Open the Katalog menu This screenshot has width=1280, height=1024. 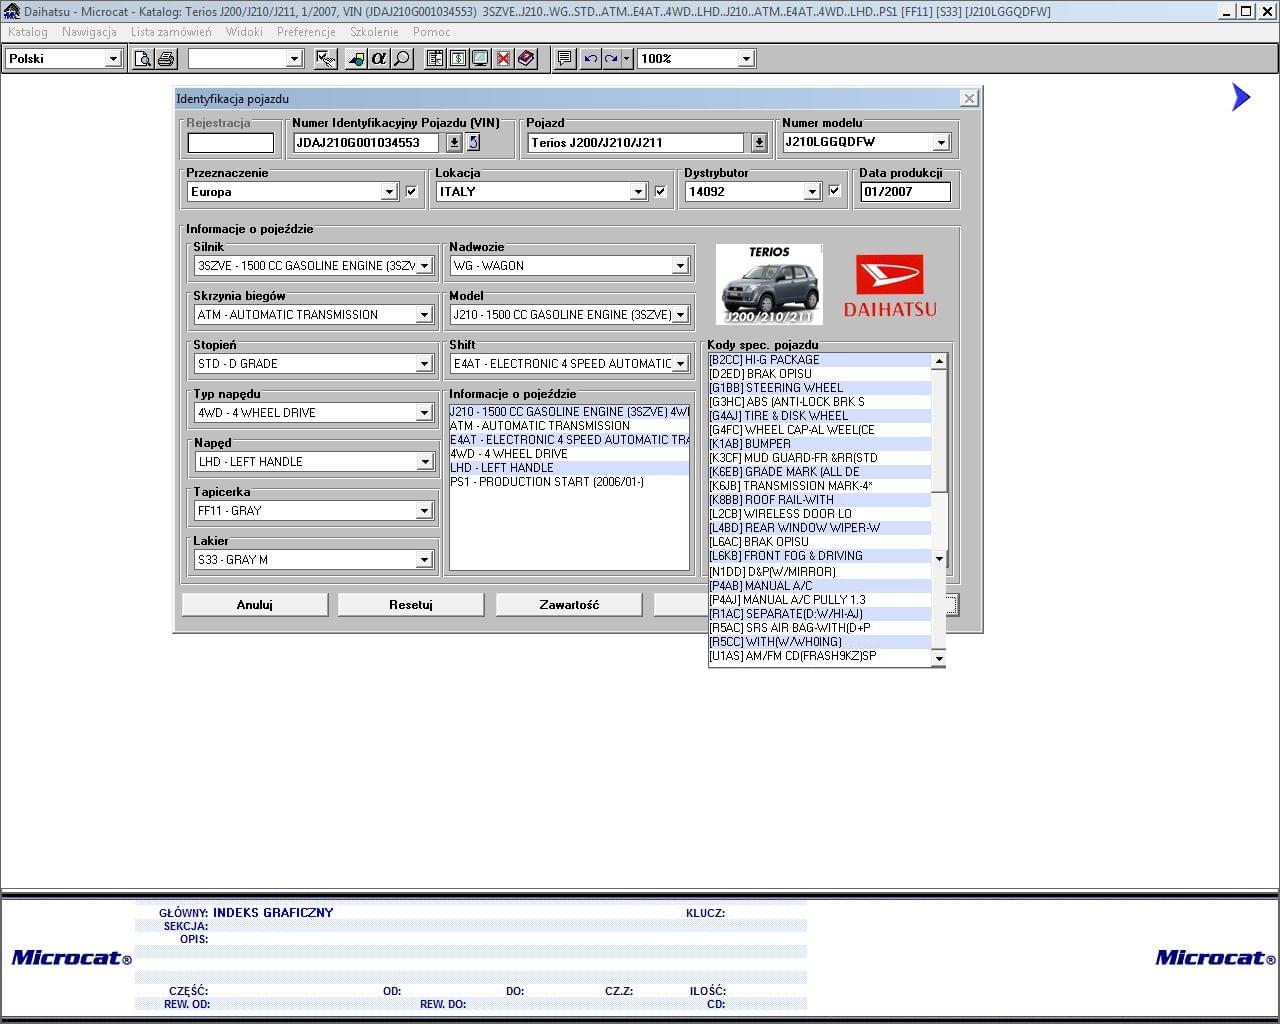[x=28, y=32]
